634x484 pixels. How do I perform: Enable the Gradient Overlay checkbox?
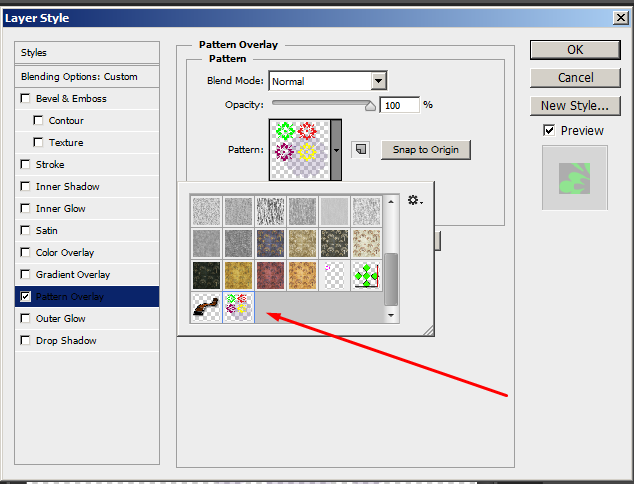click(25, 274)
